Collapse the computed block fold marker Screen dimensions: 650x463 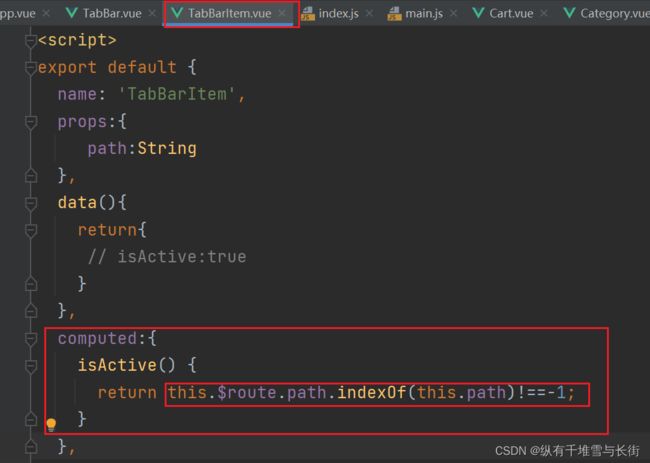click(31, 339)
